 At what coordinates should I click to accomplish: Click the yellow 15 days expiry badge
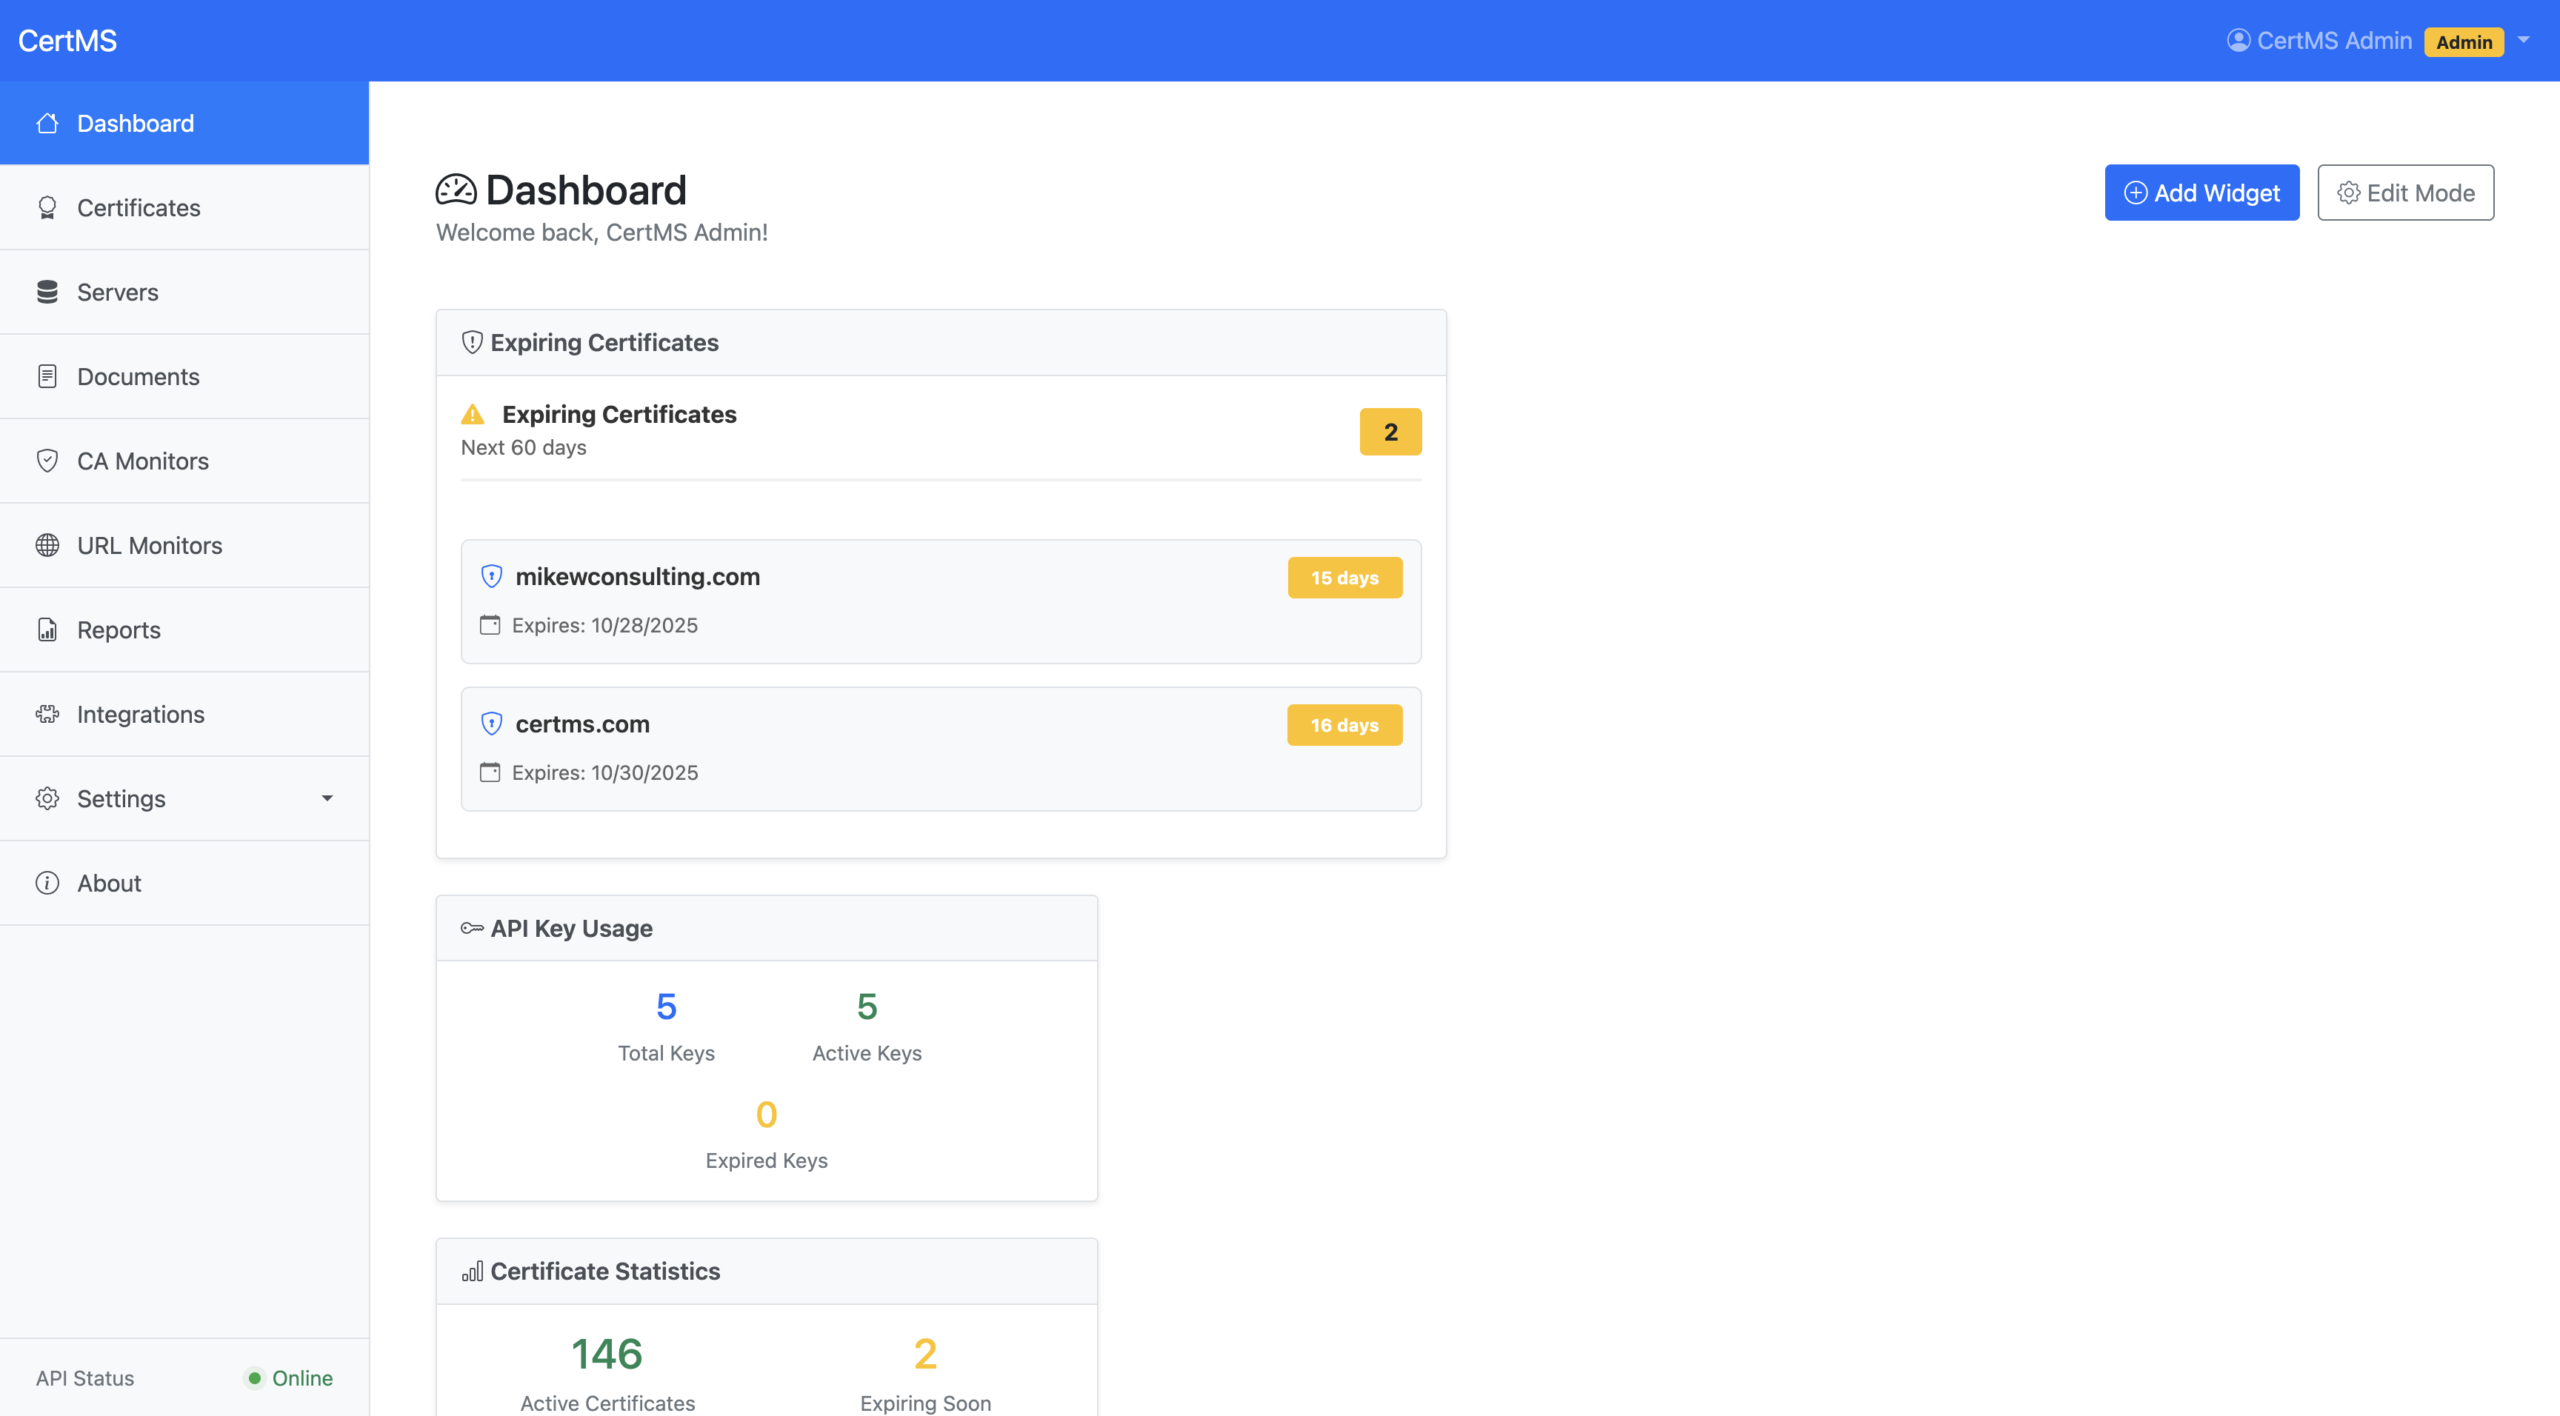[x=1344, y=577]
